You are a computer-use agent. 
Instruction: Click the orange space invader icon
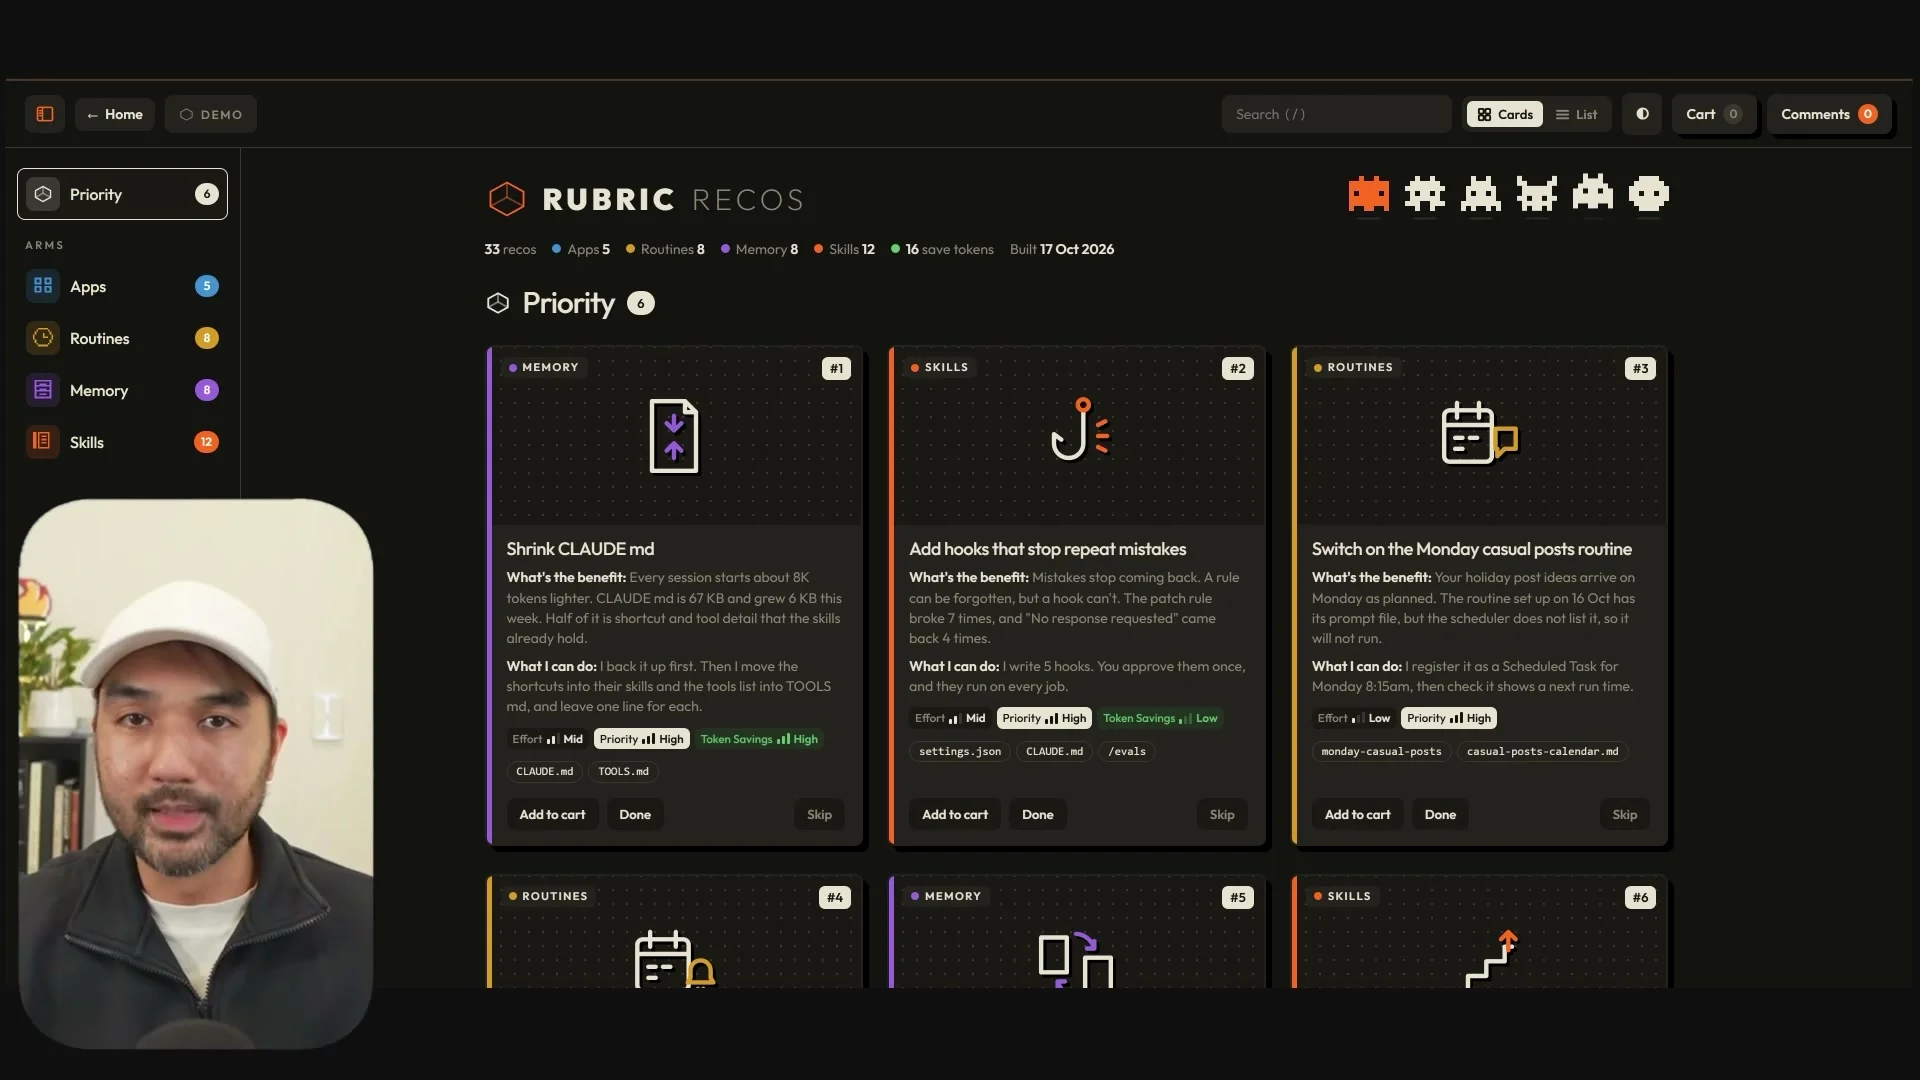click(x=1369, y=194)
